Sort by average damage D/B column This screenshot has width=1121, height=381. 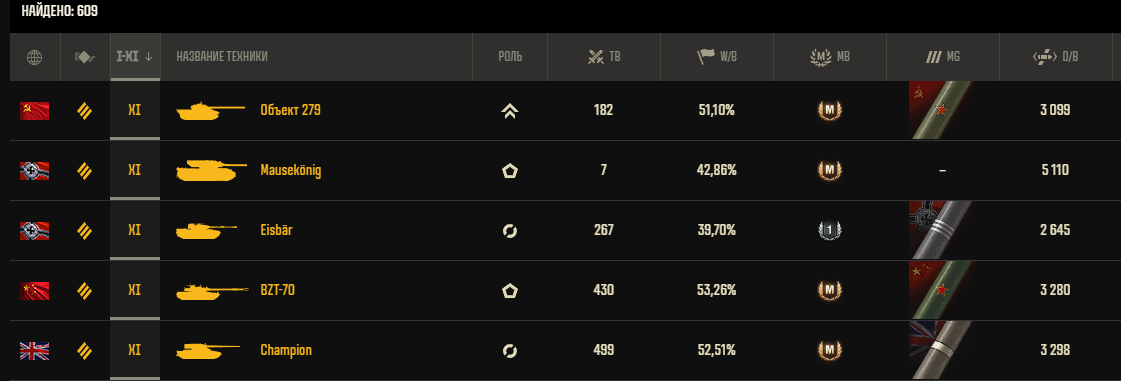(x=1056, y=57)
